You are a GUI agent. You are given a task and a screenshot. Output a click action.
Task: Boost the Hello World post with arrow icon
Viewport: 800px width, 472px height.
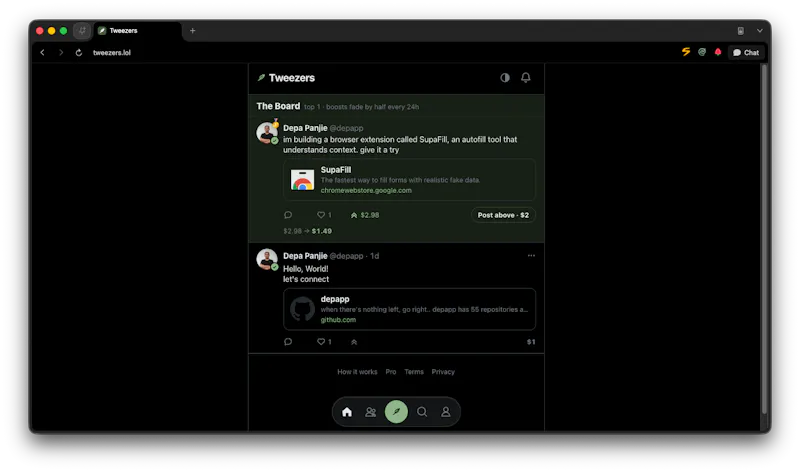coord(354,342)
